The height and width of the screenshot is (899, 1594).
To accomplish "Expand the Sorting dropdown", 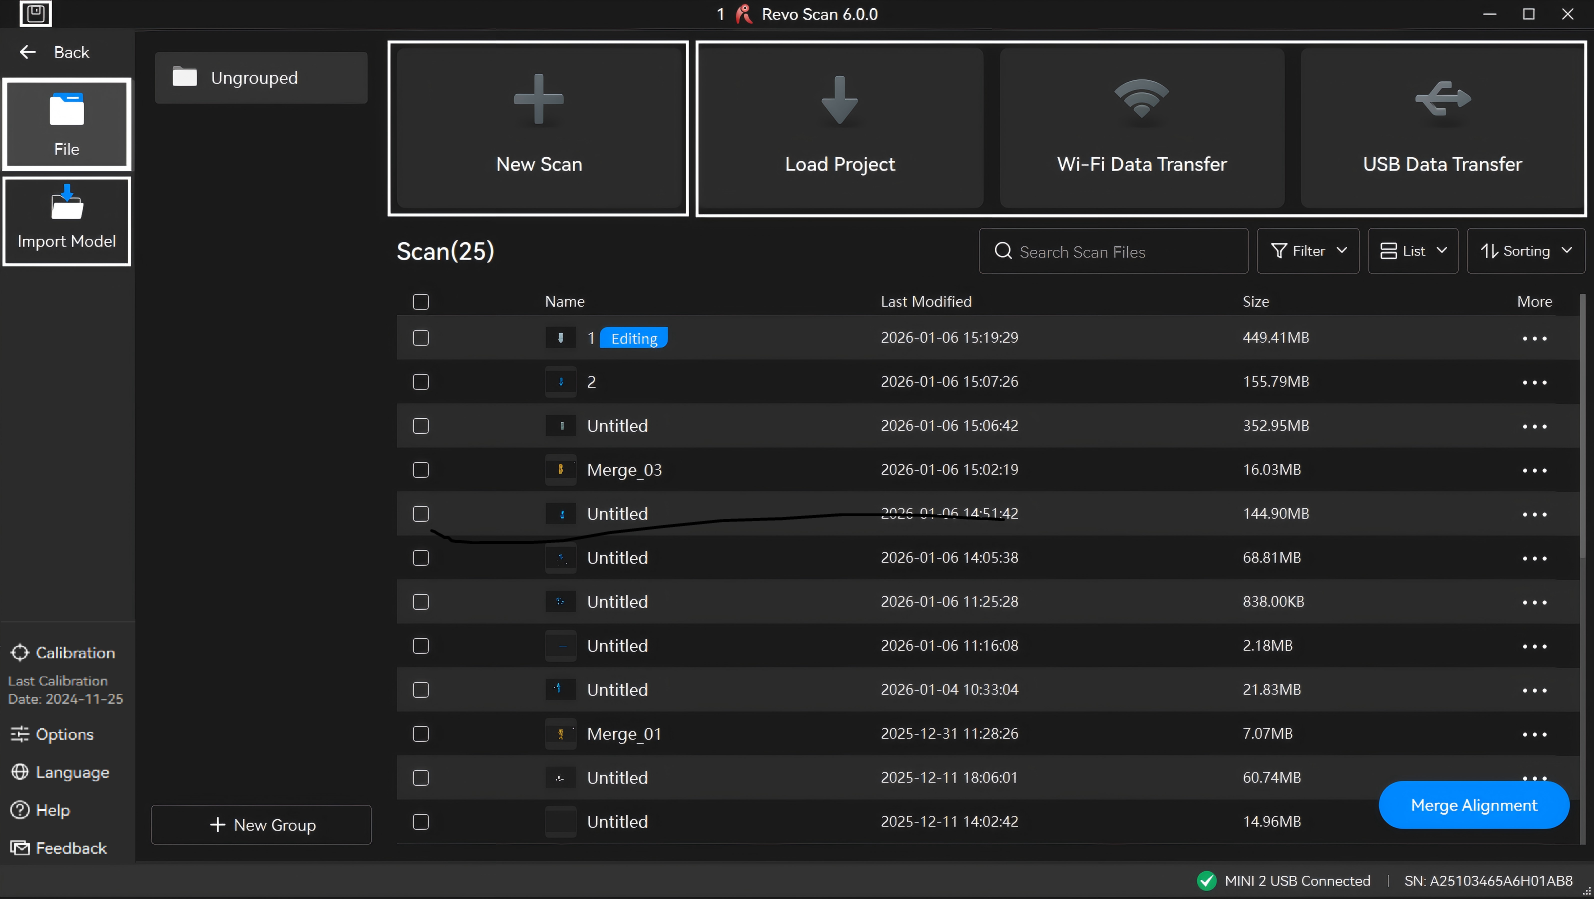I will 1525,251.
